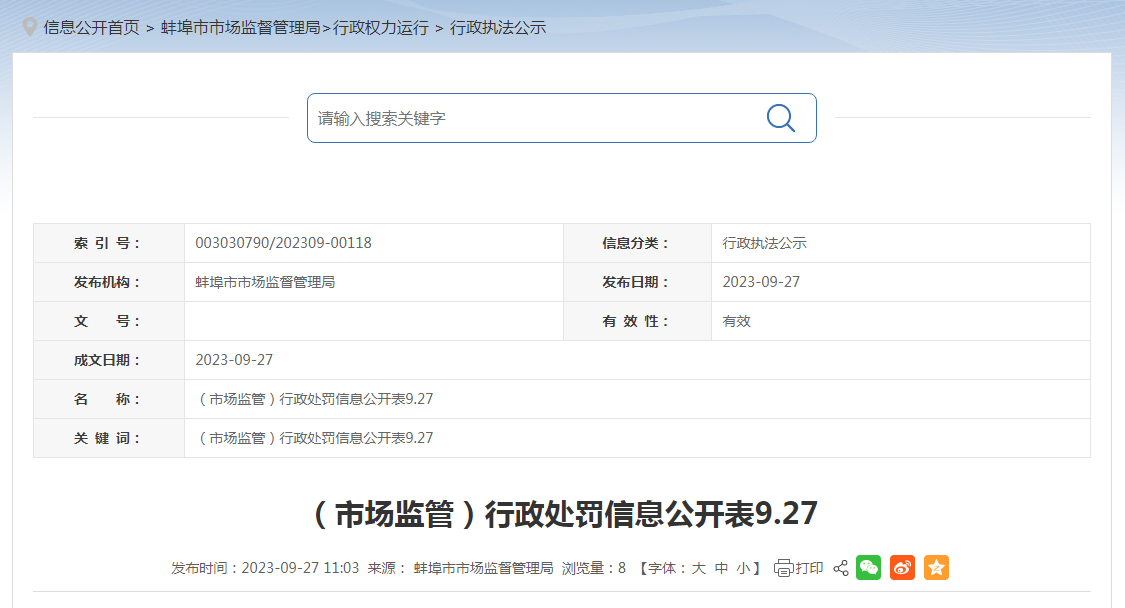The height and width of the screenshot is (608, 1125).
Task: Click the 行政执法公示 category value in table
Action: click(x=764, y=243)
